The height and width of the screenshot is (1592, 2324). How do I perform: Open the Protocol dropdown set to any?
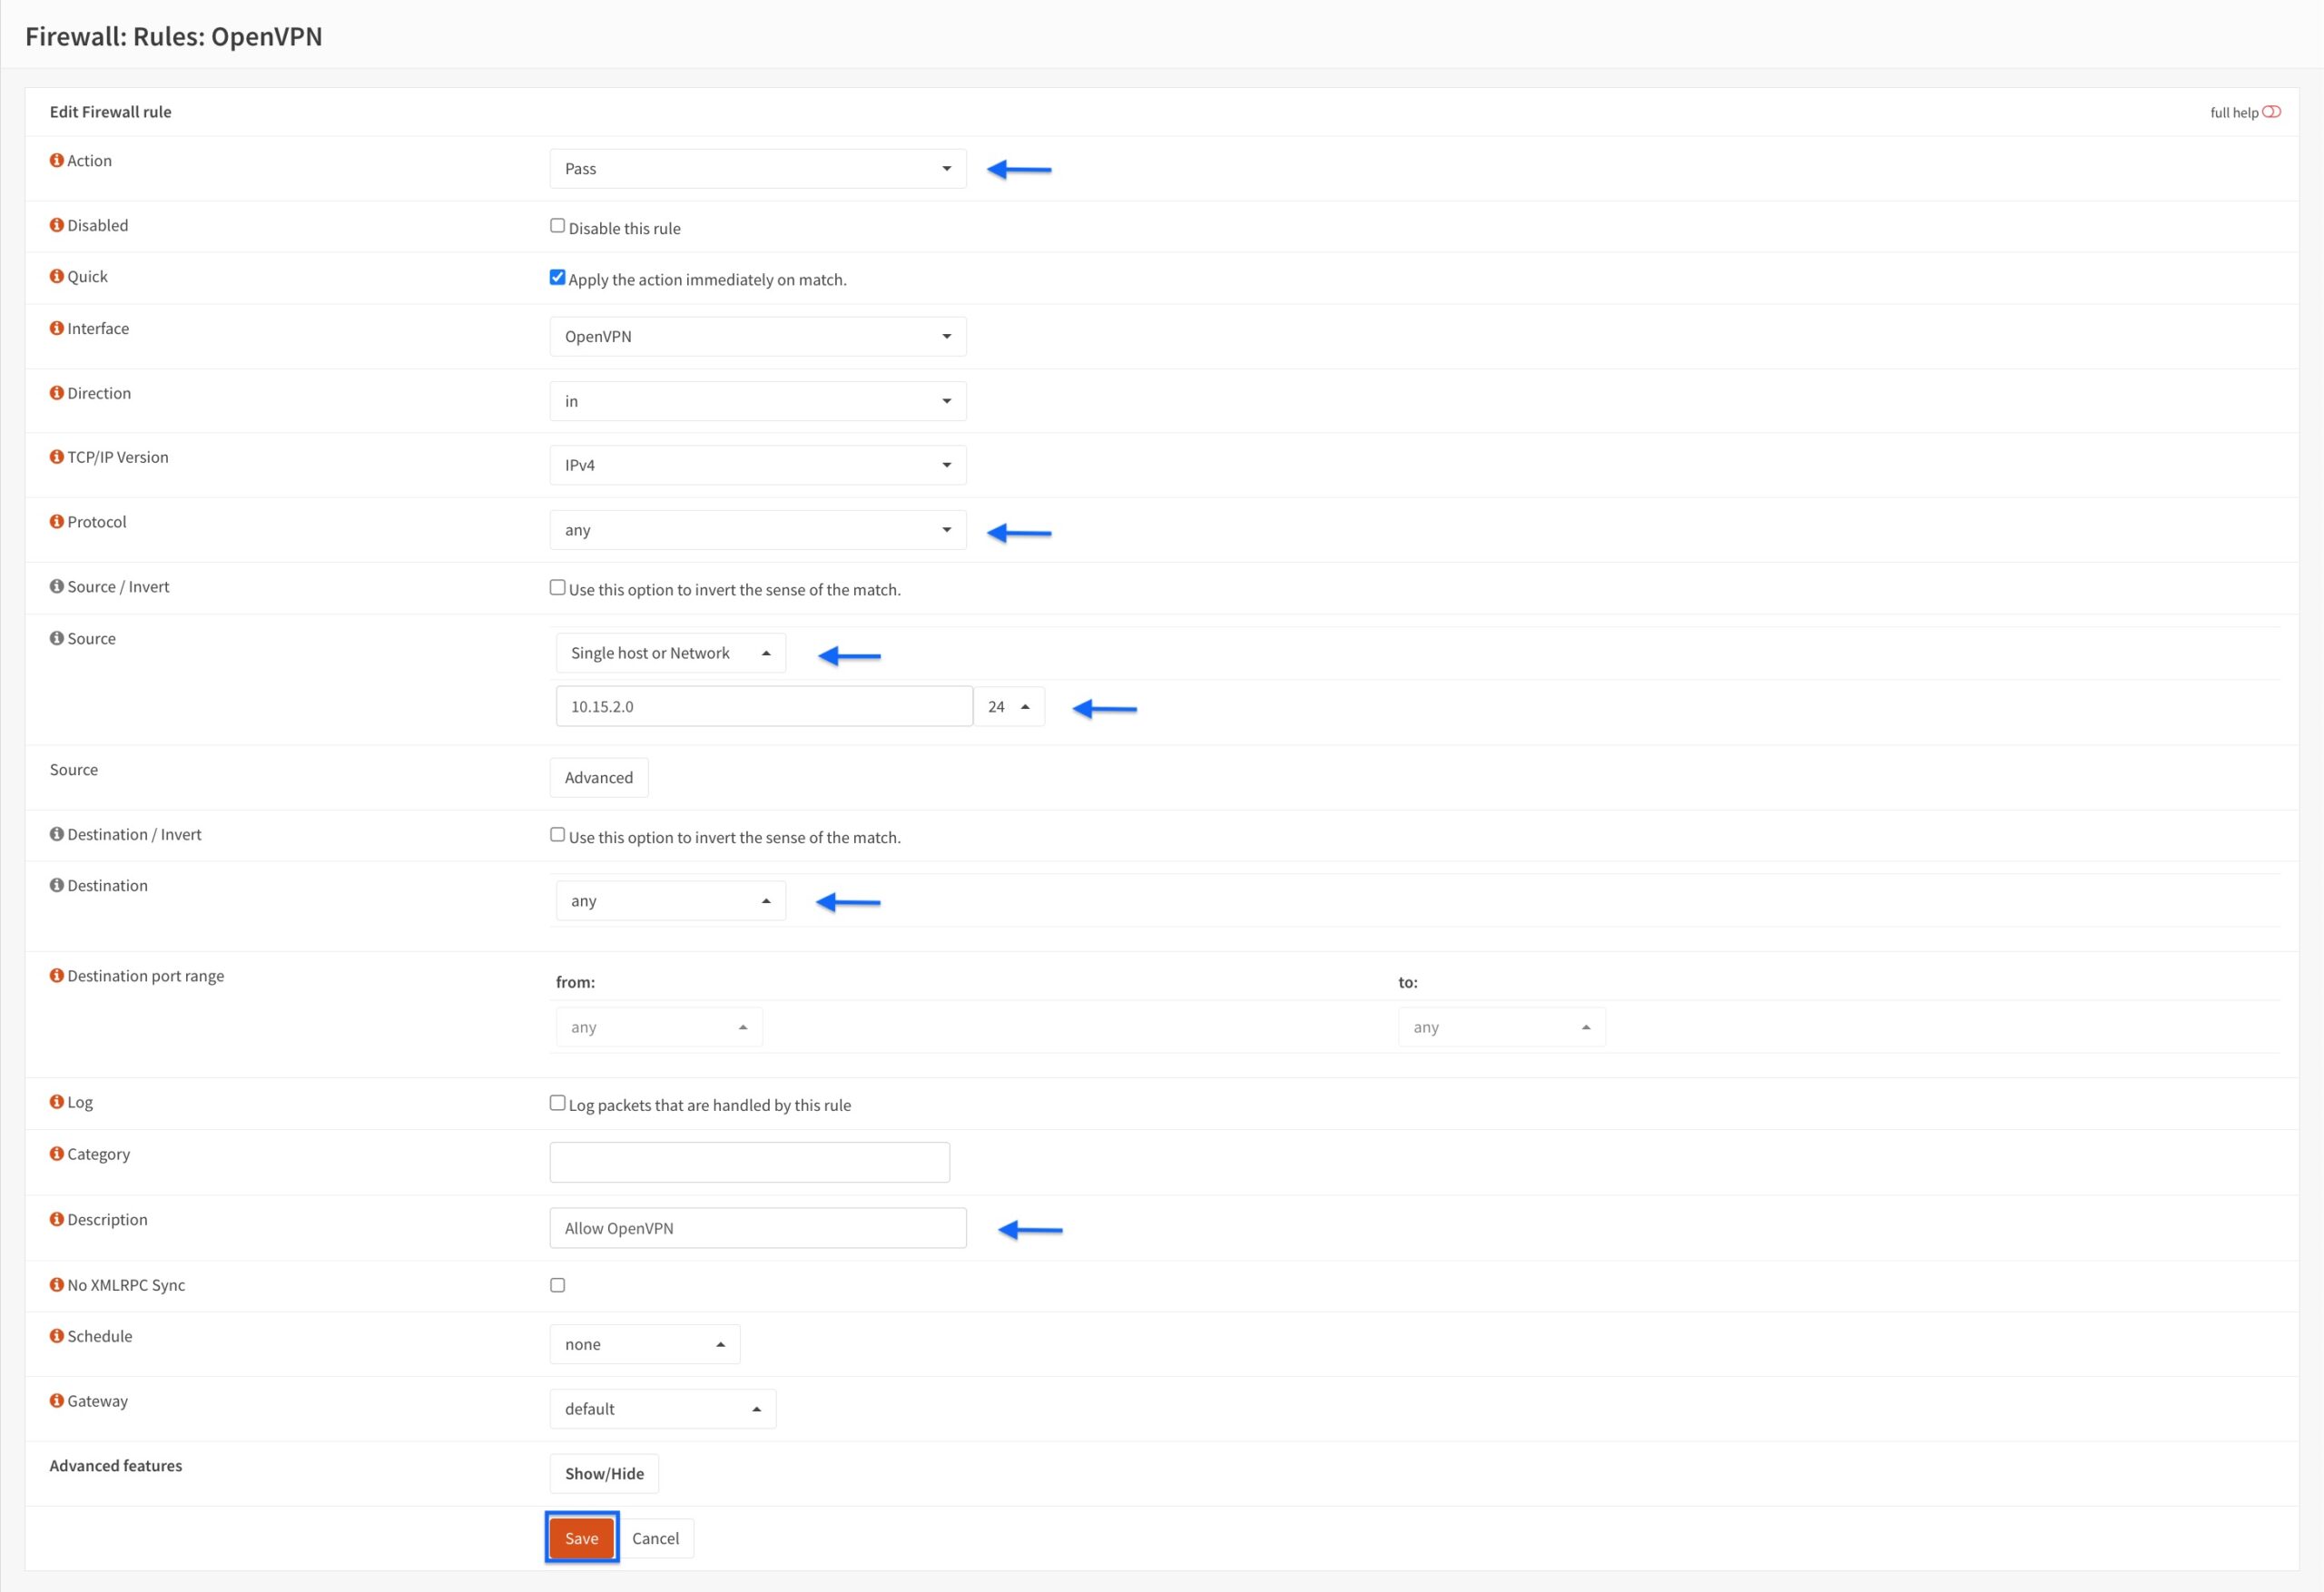tap(757, 530)
